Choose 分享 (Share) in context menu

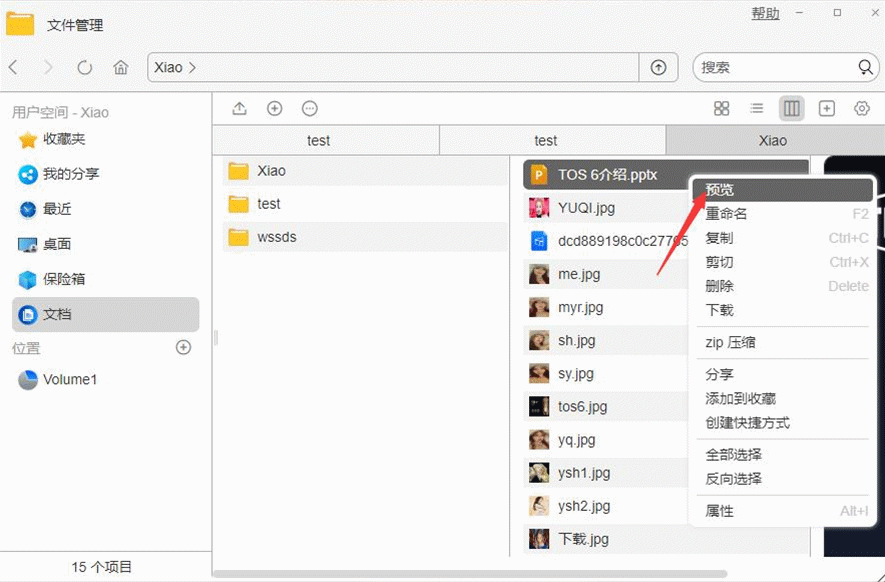point(782,374)
